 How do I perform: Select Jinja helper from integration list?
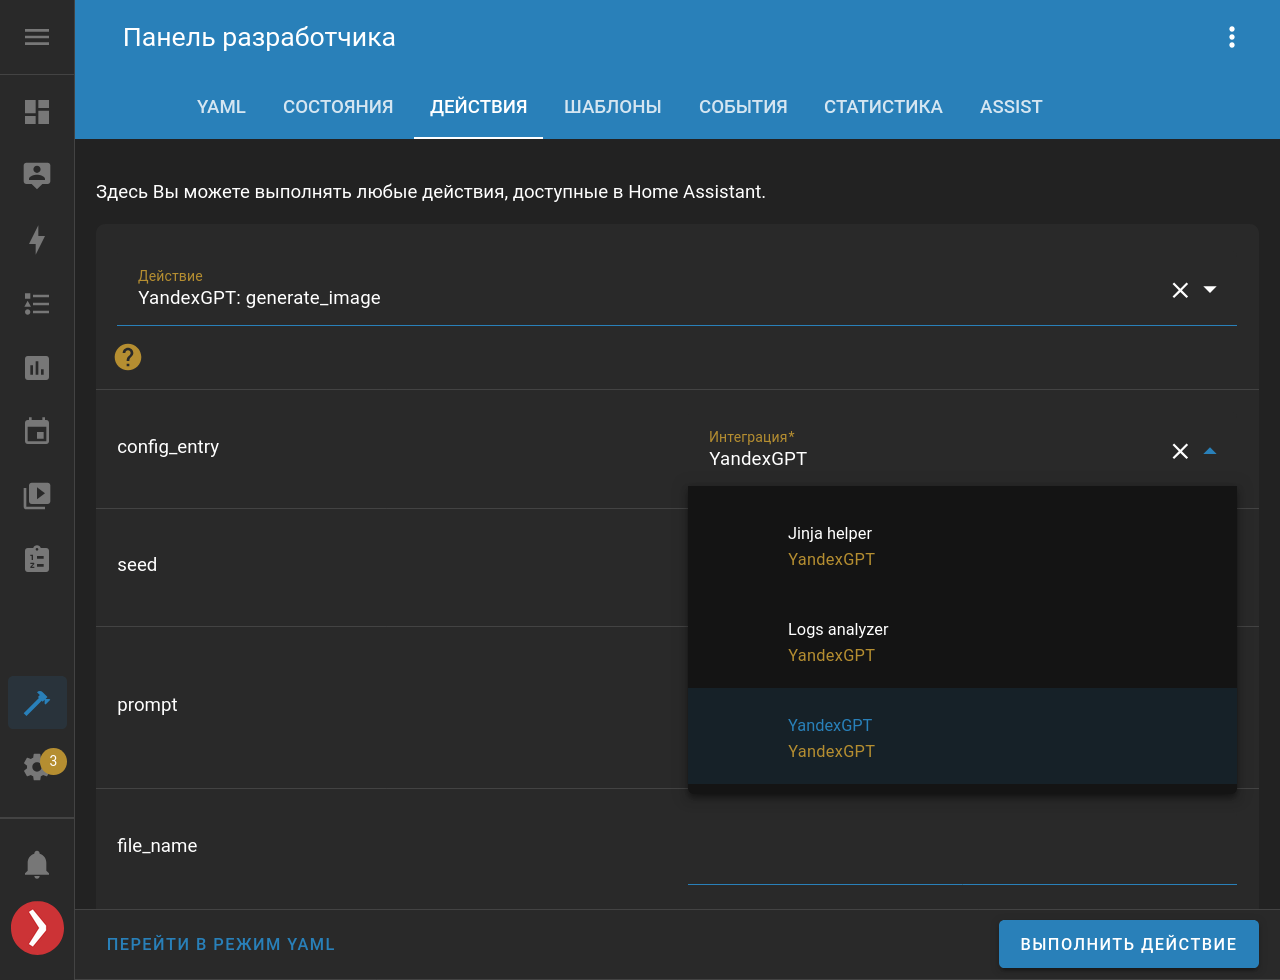click(x=962, y=544)
